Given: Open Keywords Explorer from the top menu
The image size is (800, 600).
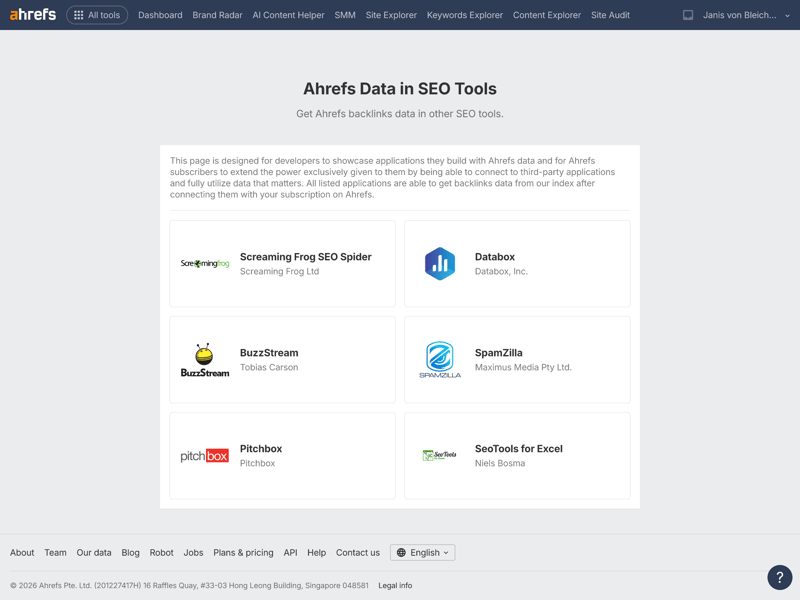Looking at the screenshot, I should click(465, 15).
